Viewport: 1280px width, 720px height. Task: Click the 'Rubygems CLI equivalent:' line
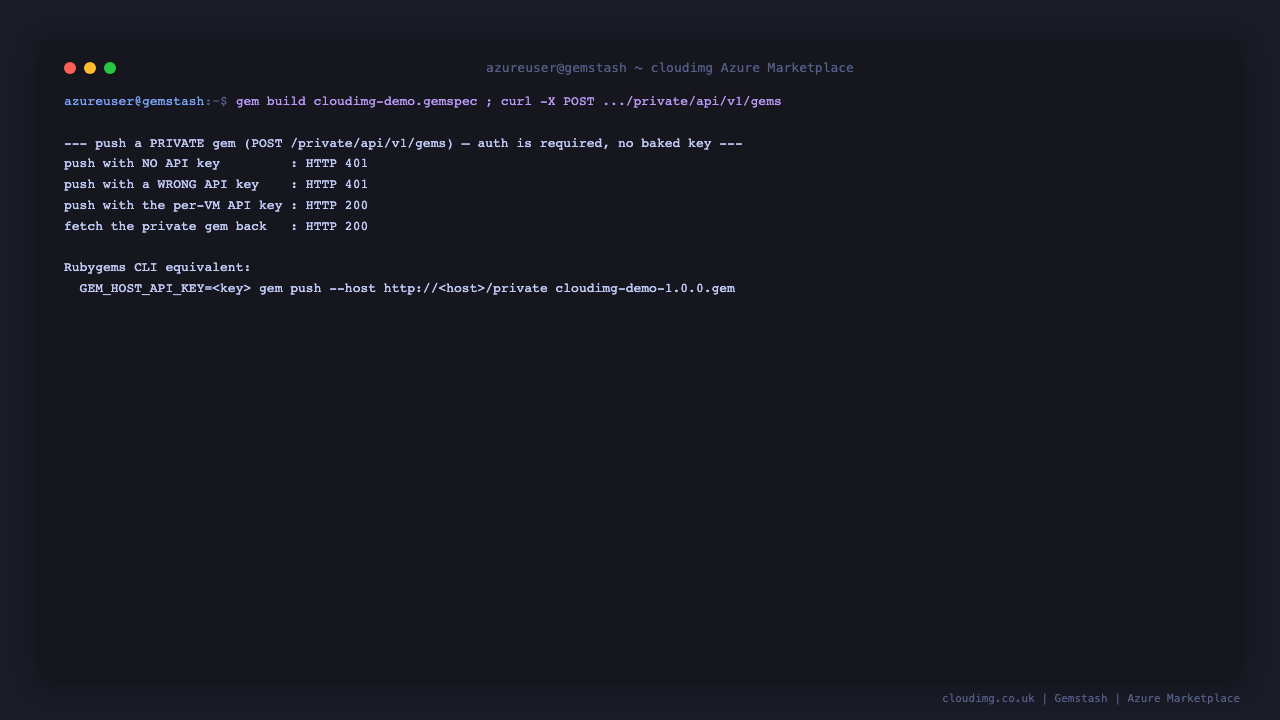(157, 268)
